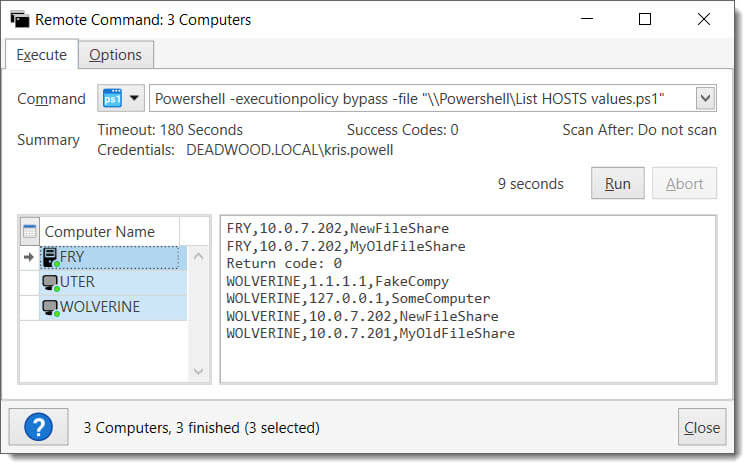The height and width of the screenshot is (469, 750).
Task: Click output line 'FRY,10.0.7.202,NewFileShare'
Action: click(x=338, y=229)
